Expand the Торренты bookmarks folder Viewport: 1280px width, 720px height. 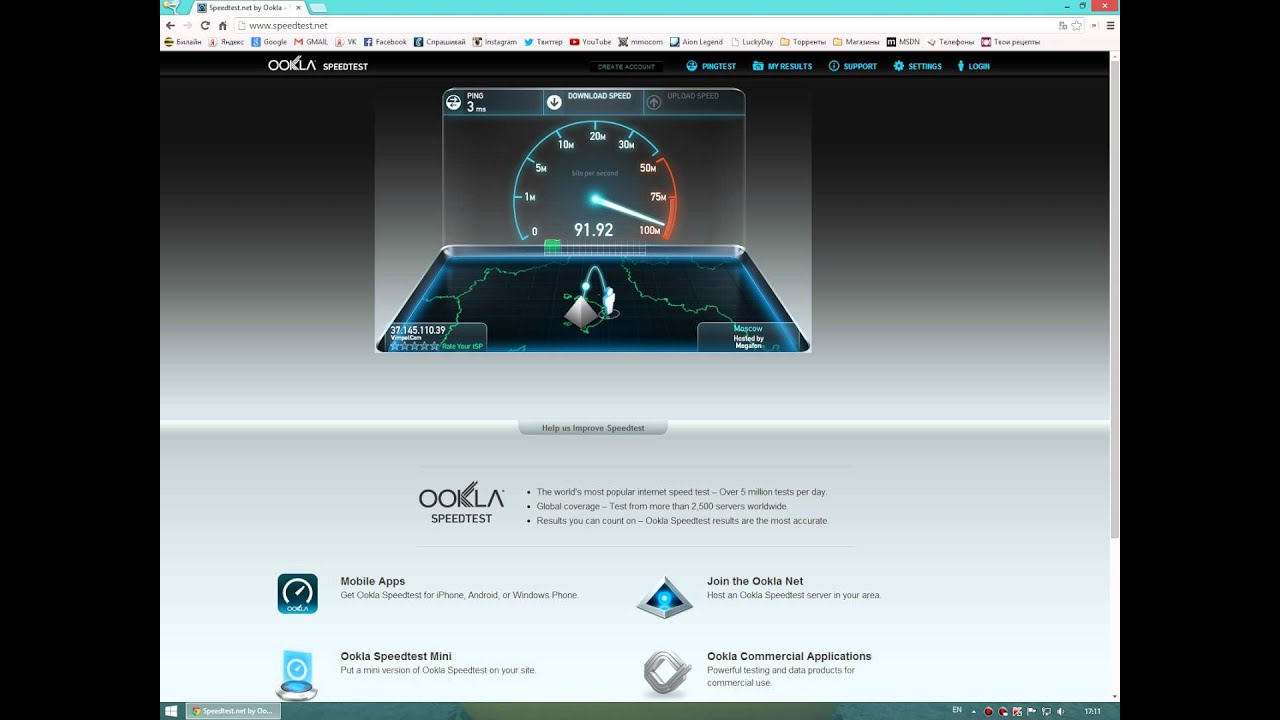(x=803, y=42)
